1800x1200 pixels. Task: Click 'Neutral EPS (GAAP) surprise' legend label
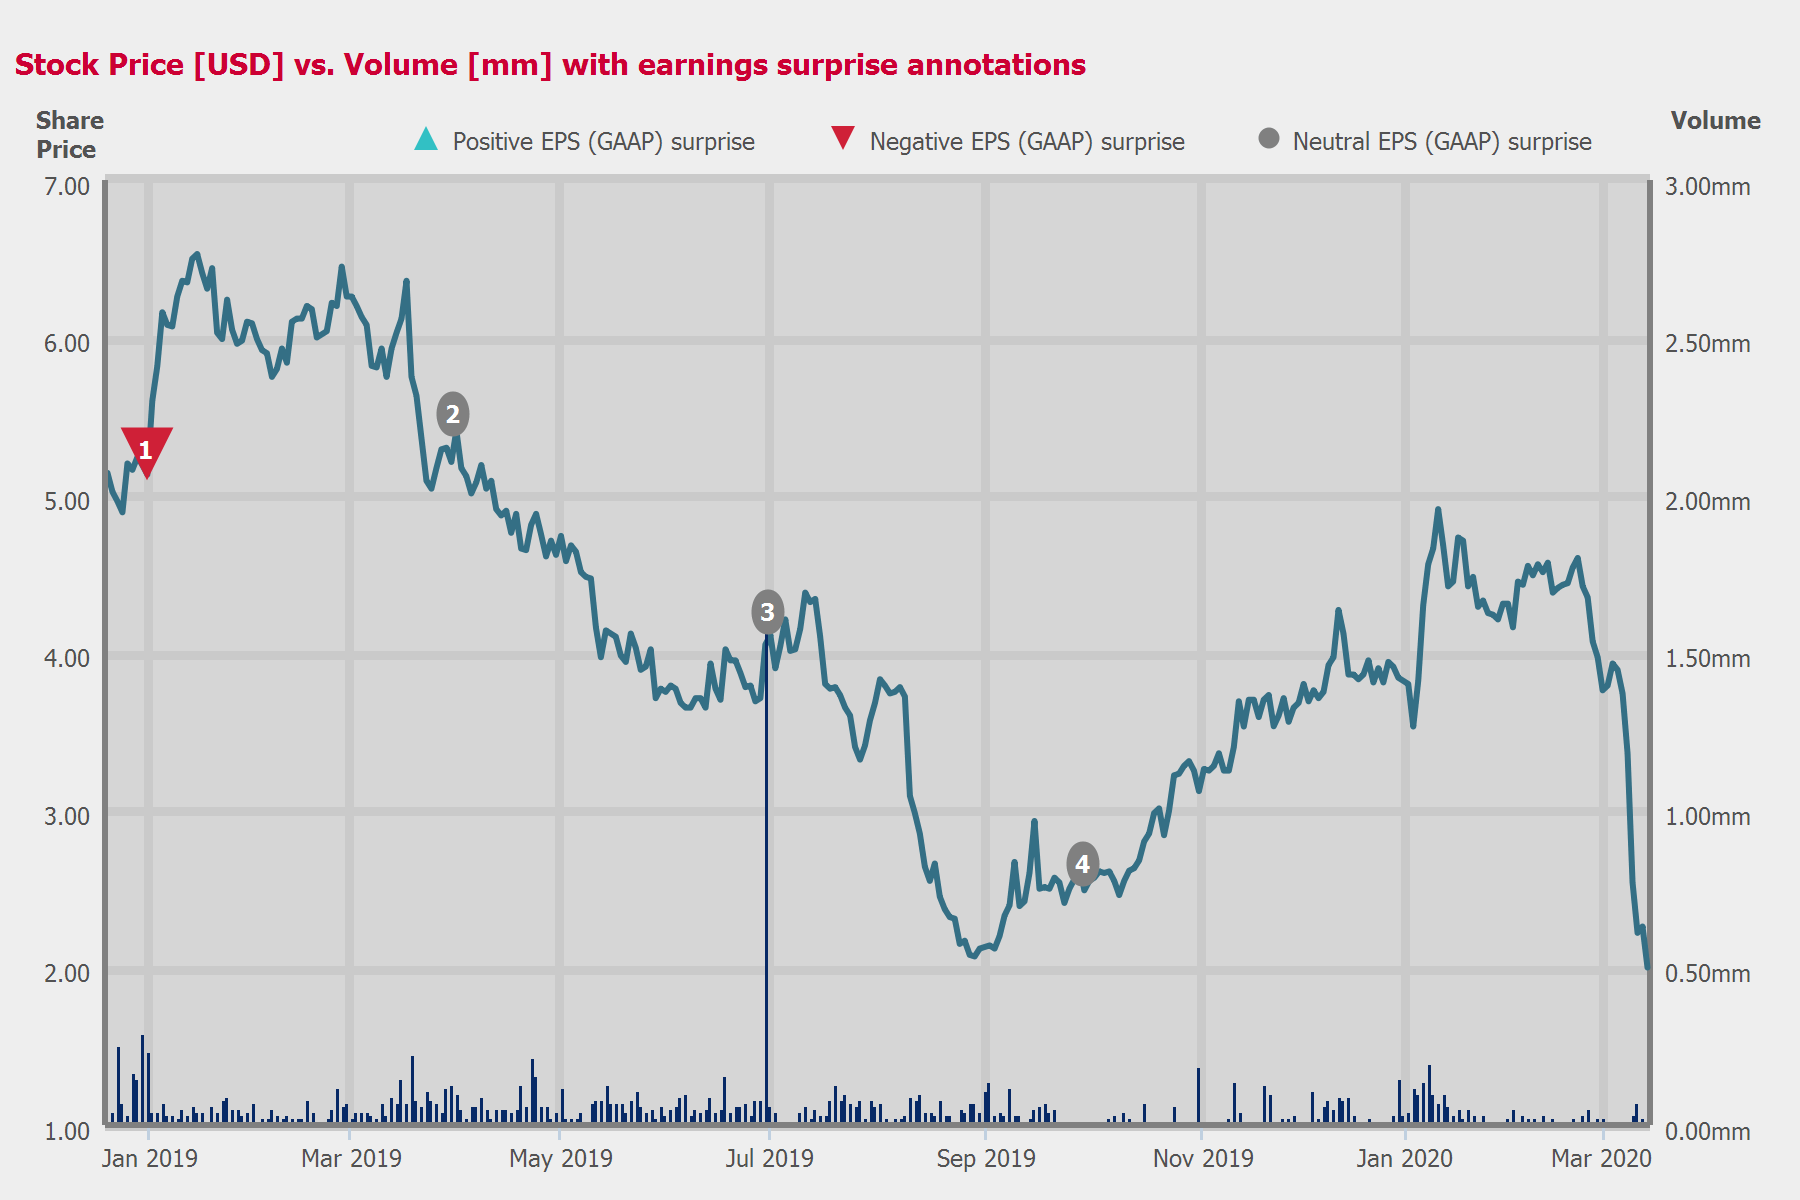point(1442,142)
